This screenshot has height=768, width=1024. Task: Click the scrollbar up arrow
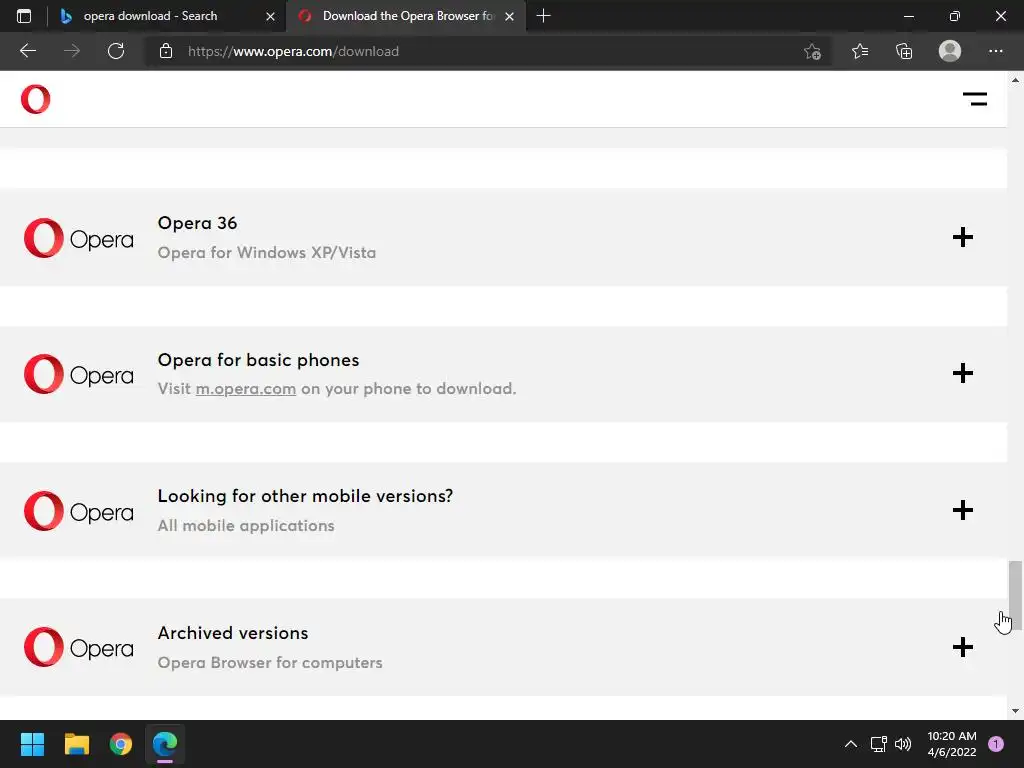tap(1015, 80)
